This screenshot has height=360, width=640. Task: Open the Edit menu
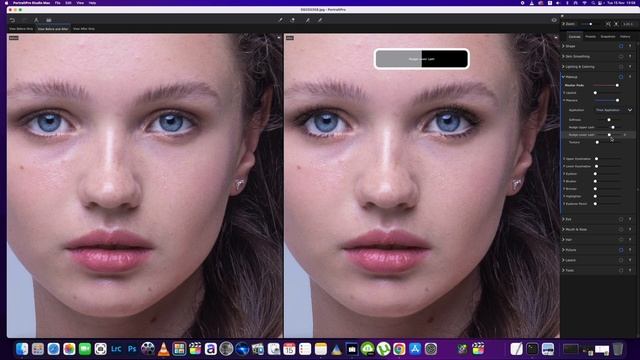click(x=68, y=3)
